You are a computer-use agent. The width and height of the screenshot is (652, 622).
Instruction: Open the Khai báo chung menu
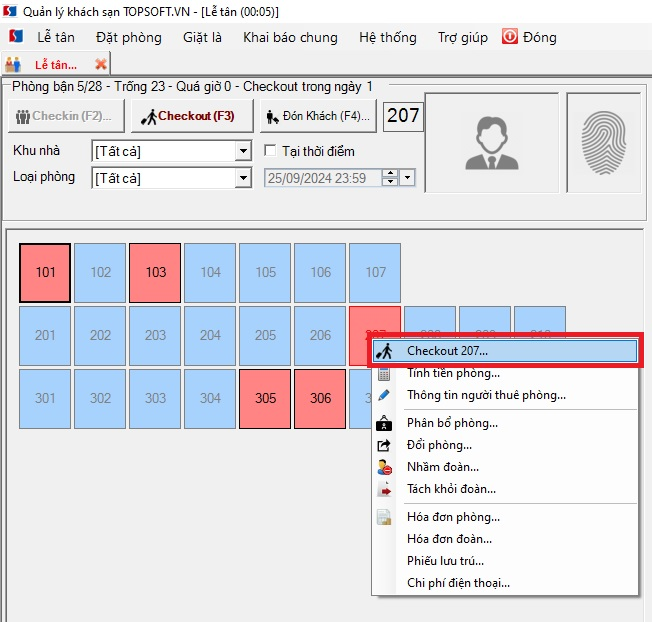pos(290,37)
